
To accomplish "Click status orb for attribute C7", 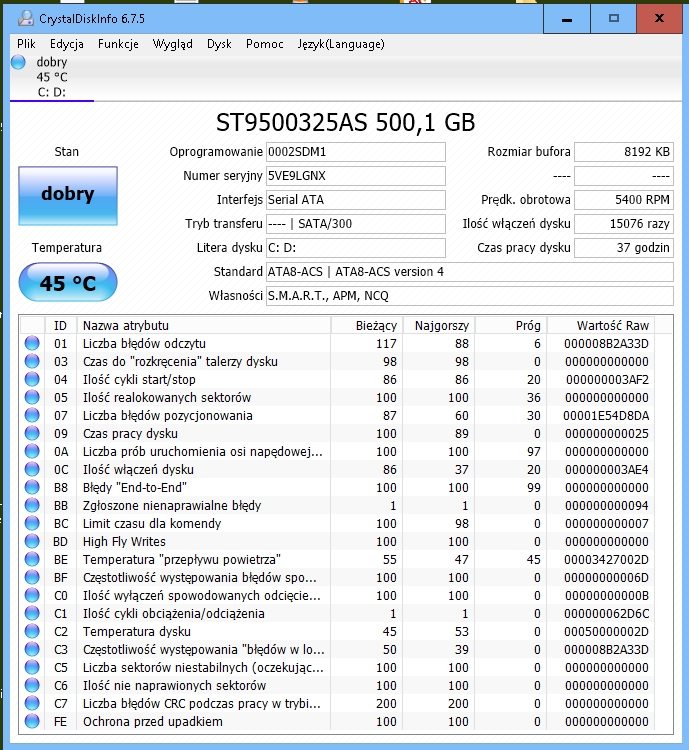I will (32, 704).
